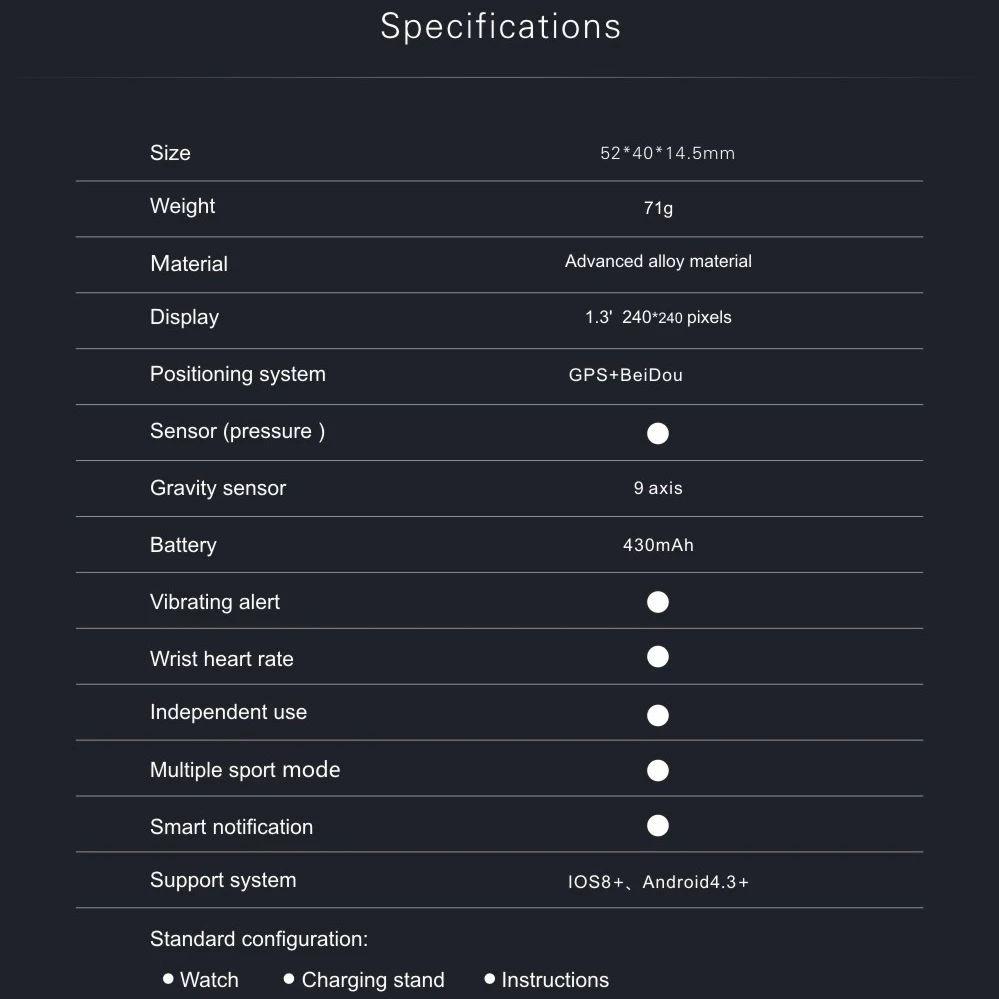Click the Advanced alloy material text
Viewport: 999px width, 999px height.
tap(658, 262)
